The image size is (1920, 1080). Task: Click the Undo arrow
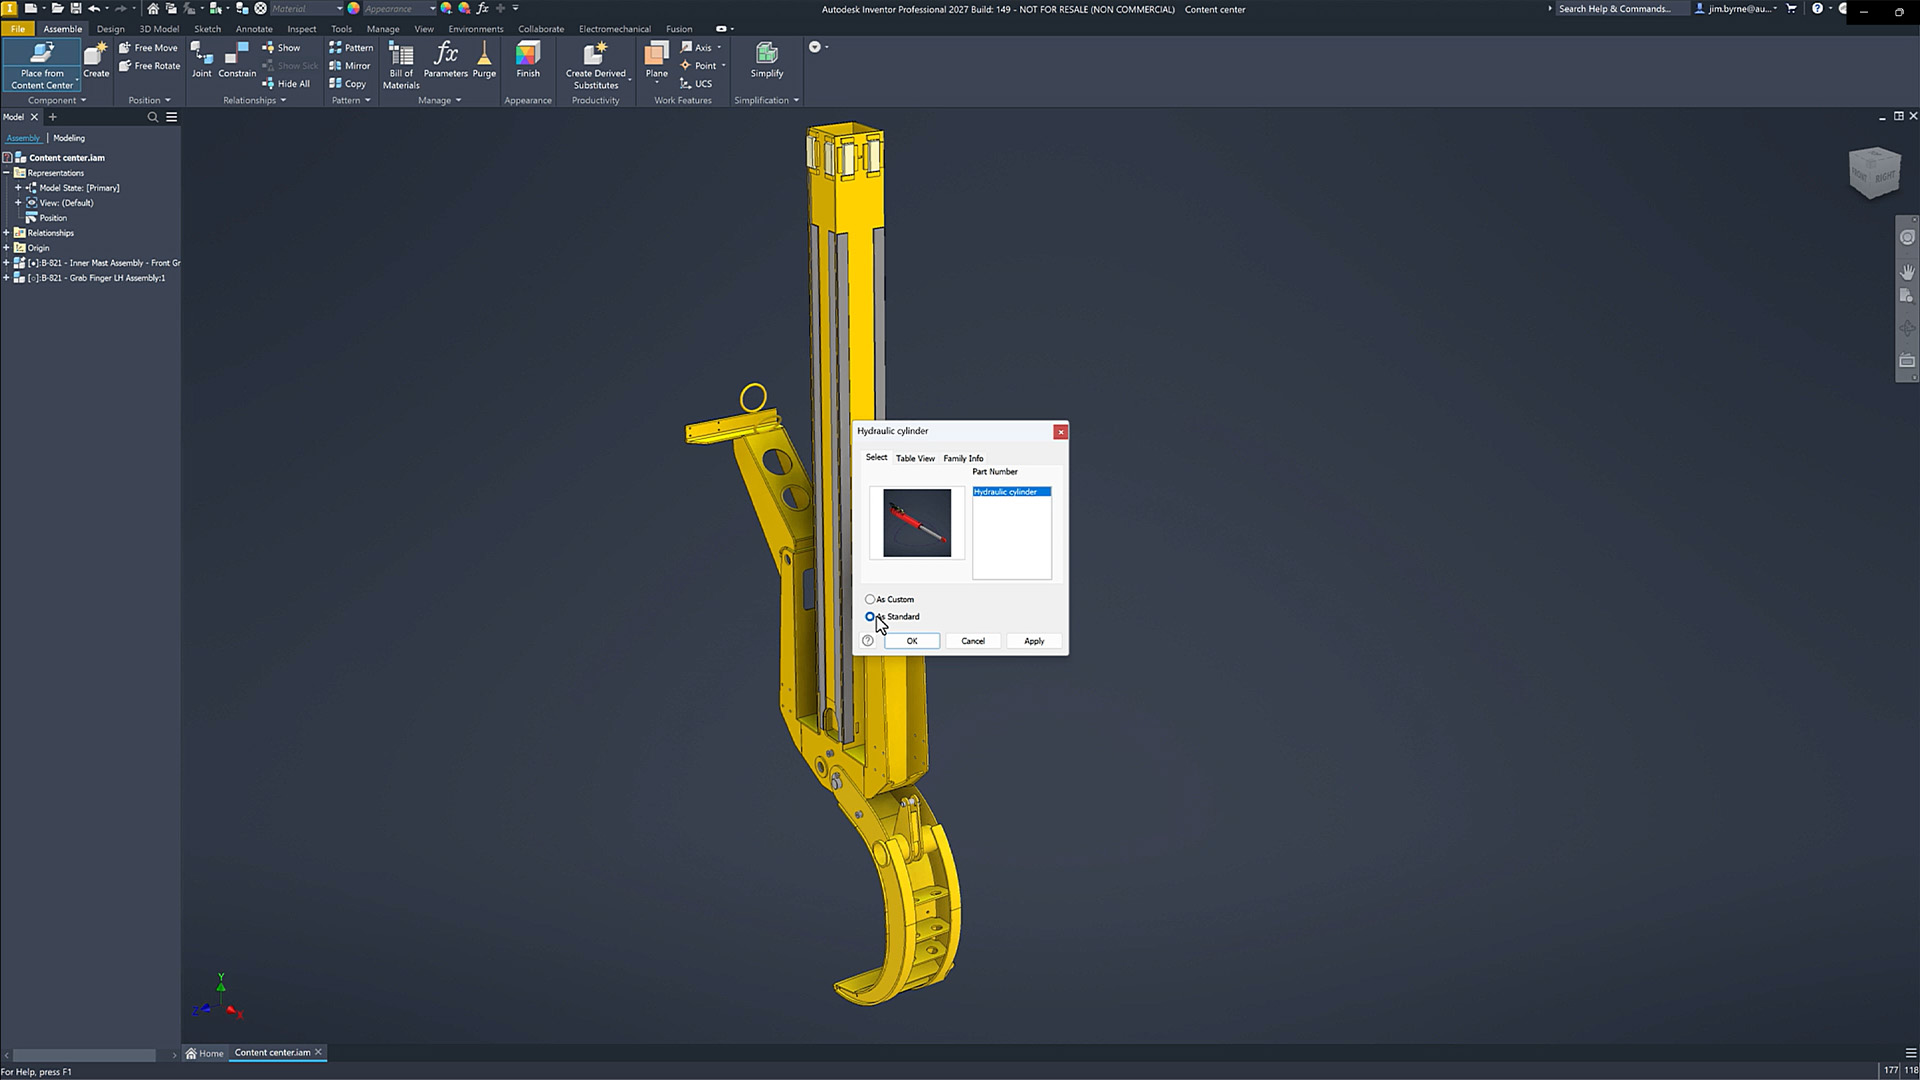click(x=94, y=8)
